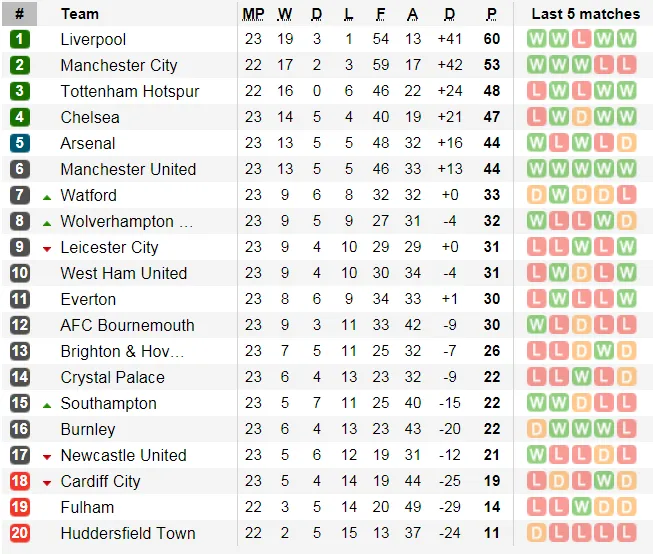Click the up arrow next to Southampton
This screenshot has height=554, width=653.
[x=47, y=404]
